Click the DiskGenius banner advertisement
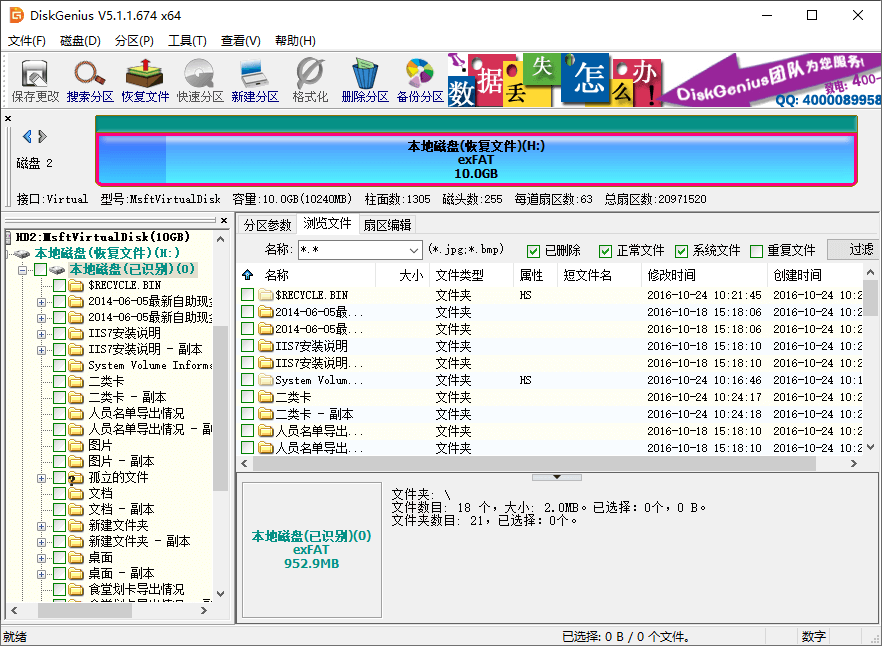 (664, 80)
